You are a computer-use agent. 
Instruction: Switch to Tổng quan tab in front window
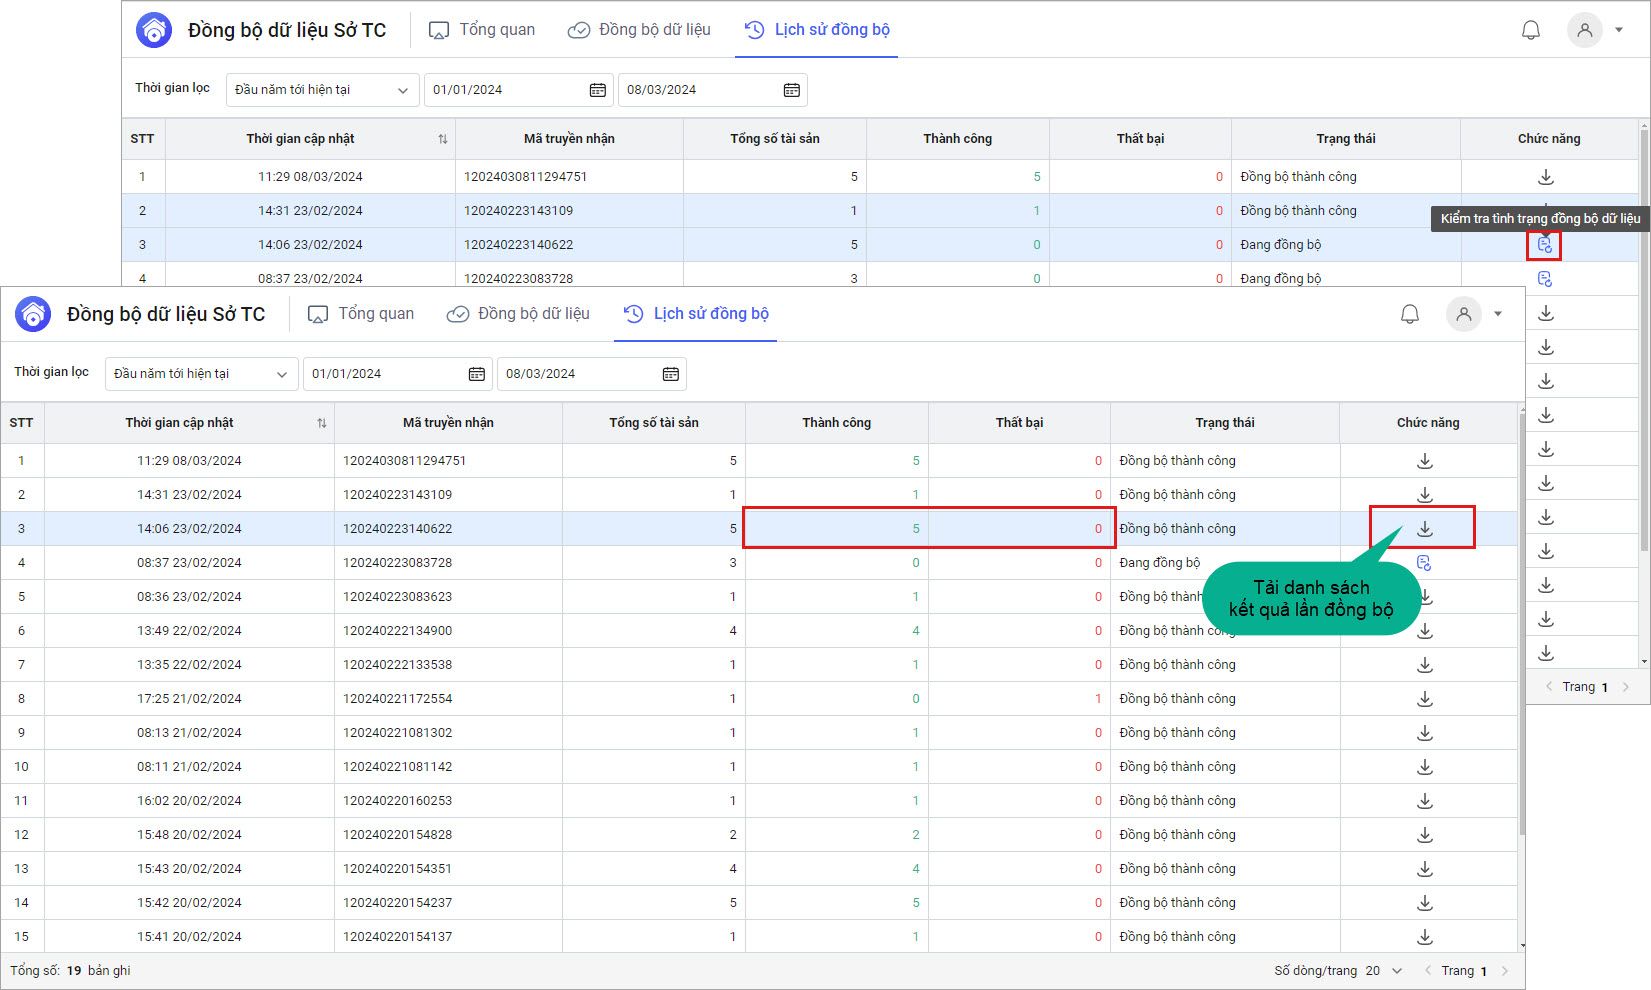click(x=361, y=314)
